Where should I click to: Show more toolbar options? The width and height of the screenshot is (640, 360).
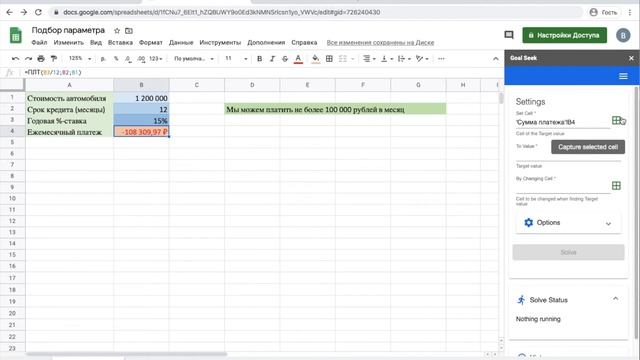click(x=441, y=59)
